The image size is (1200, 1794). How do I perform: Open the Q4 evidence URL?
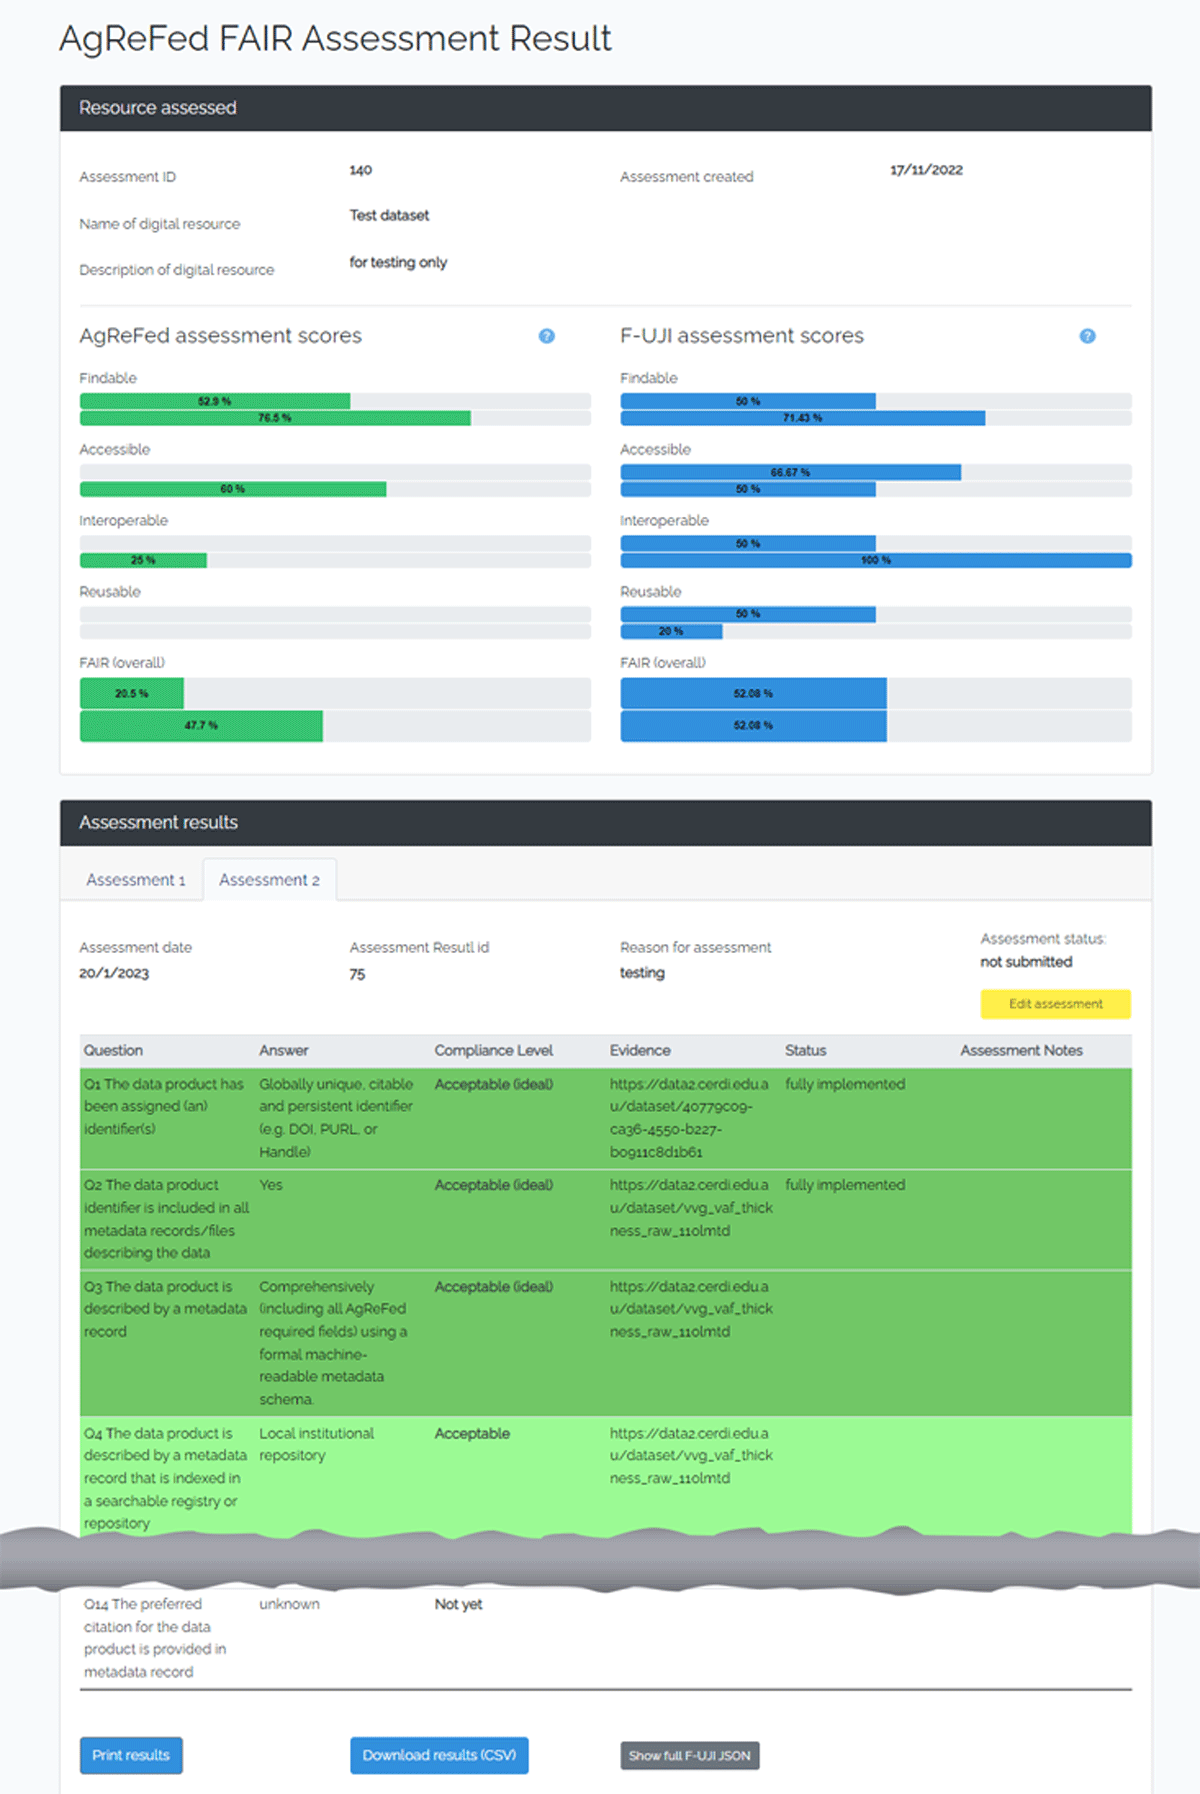coord(691,1456)
